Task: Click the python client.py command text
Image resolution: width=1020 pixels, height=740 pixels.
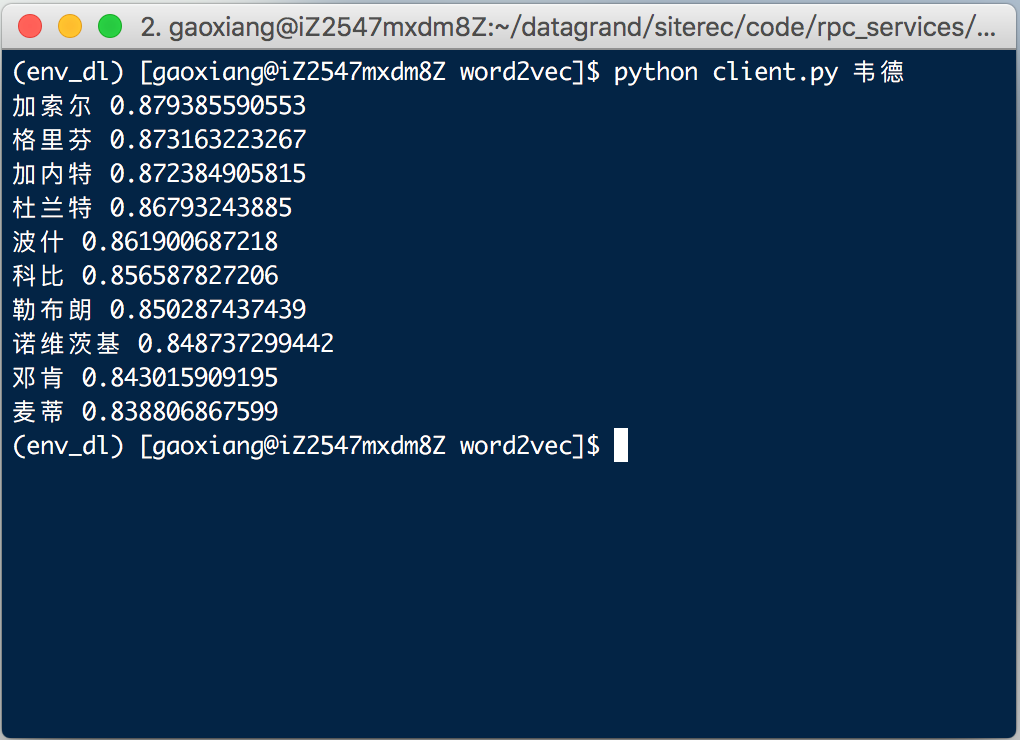Action: (x=726, y=72)
